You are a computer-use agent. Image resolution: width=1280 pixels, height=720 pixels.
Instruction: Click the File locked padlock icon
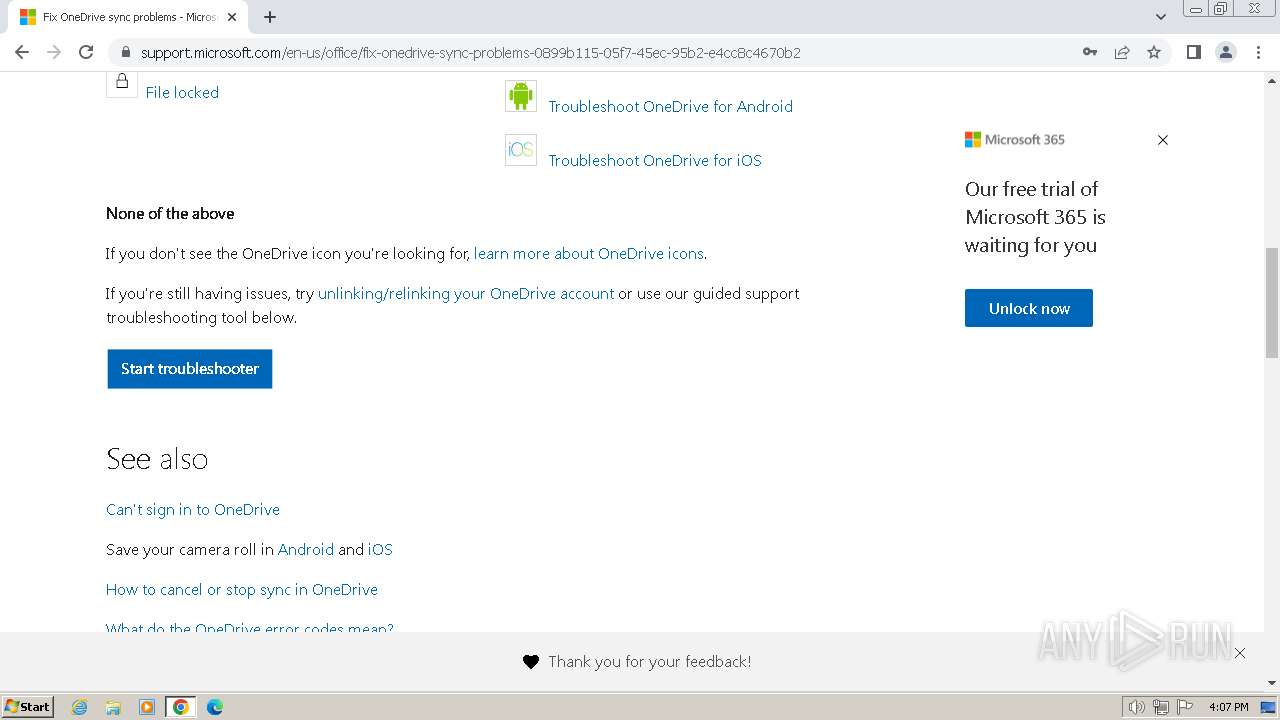click(122, 82)
